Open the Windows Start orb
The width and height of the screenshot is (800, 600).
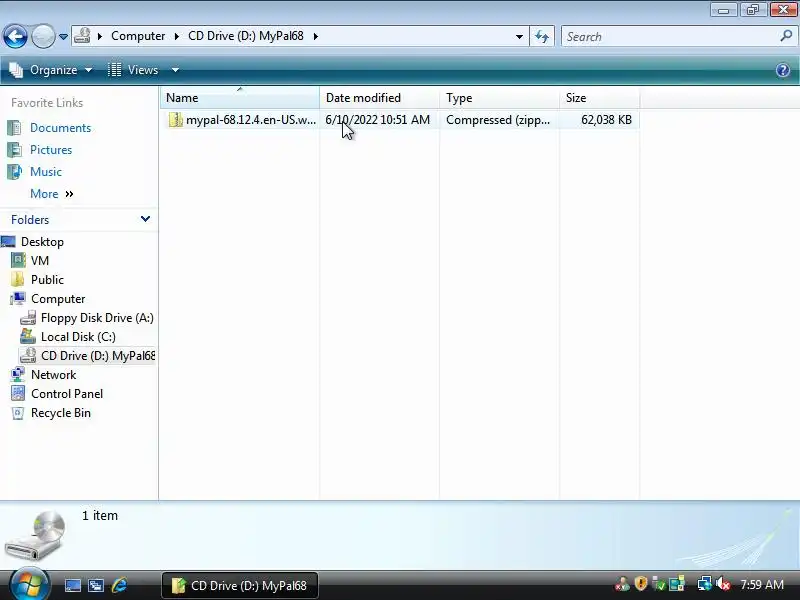tap(29, 583)
